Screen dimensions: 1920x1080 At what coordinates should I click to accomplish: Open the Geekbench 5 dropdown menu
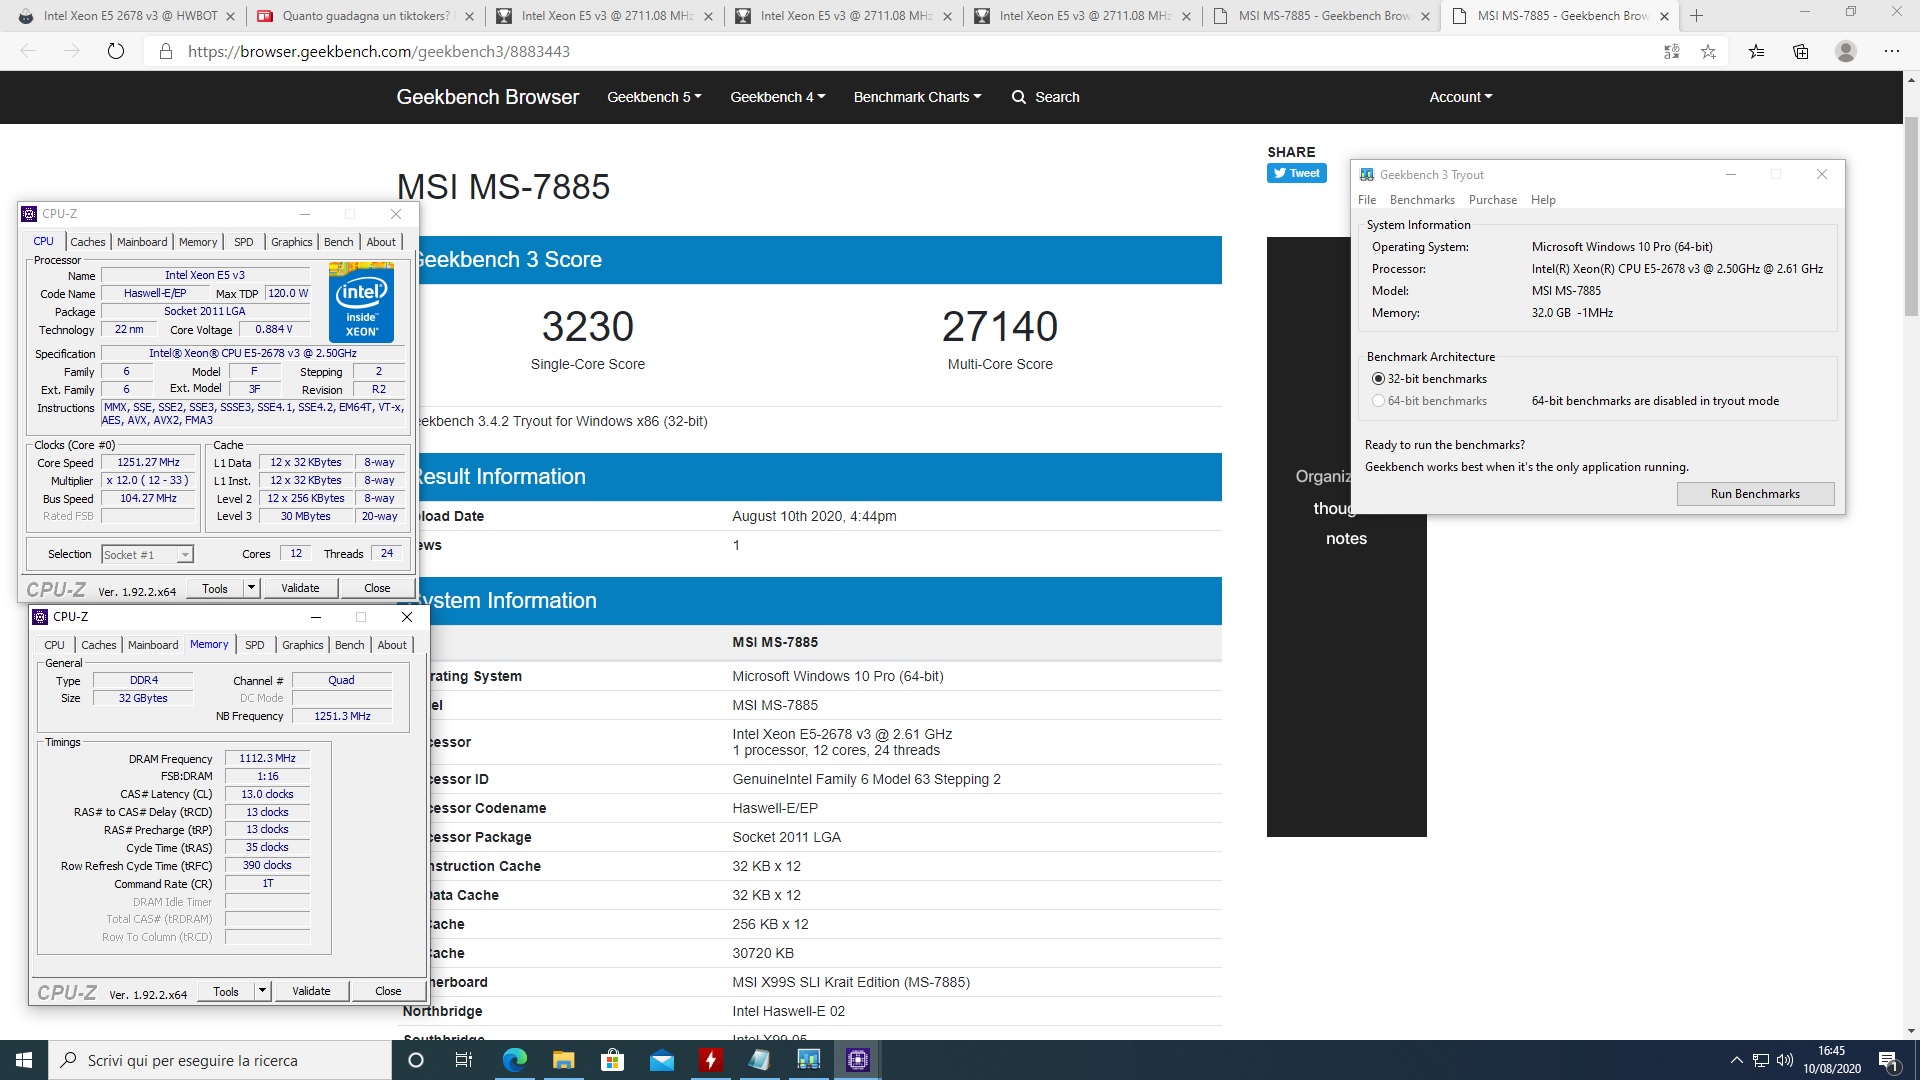[x=654, y=97]
